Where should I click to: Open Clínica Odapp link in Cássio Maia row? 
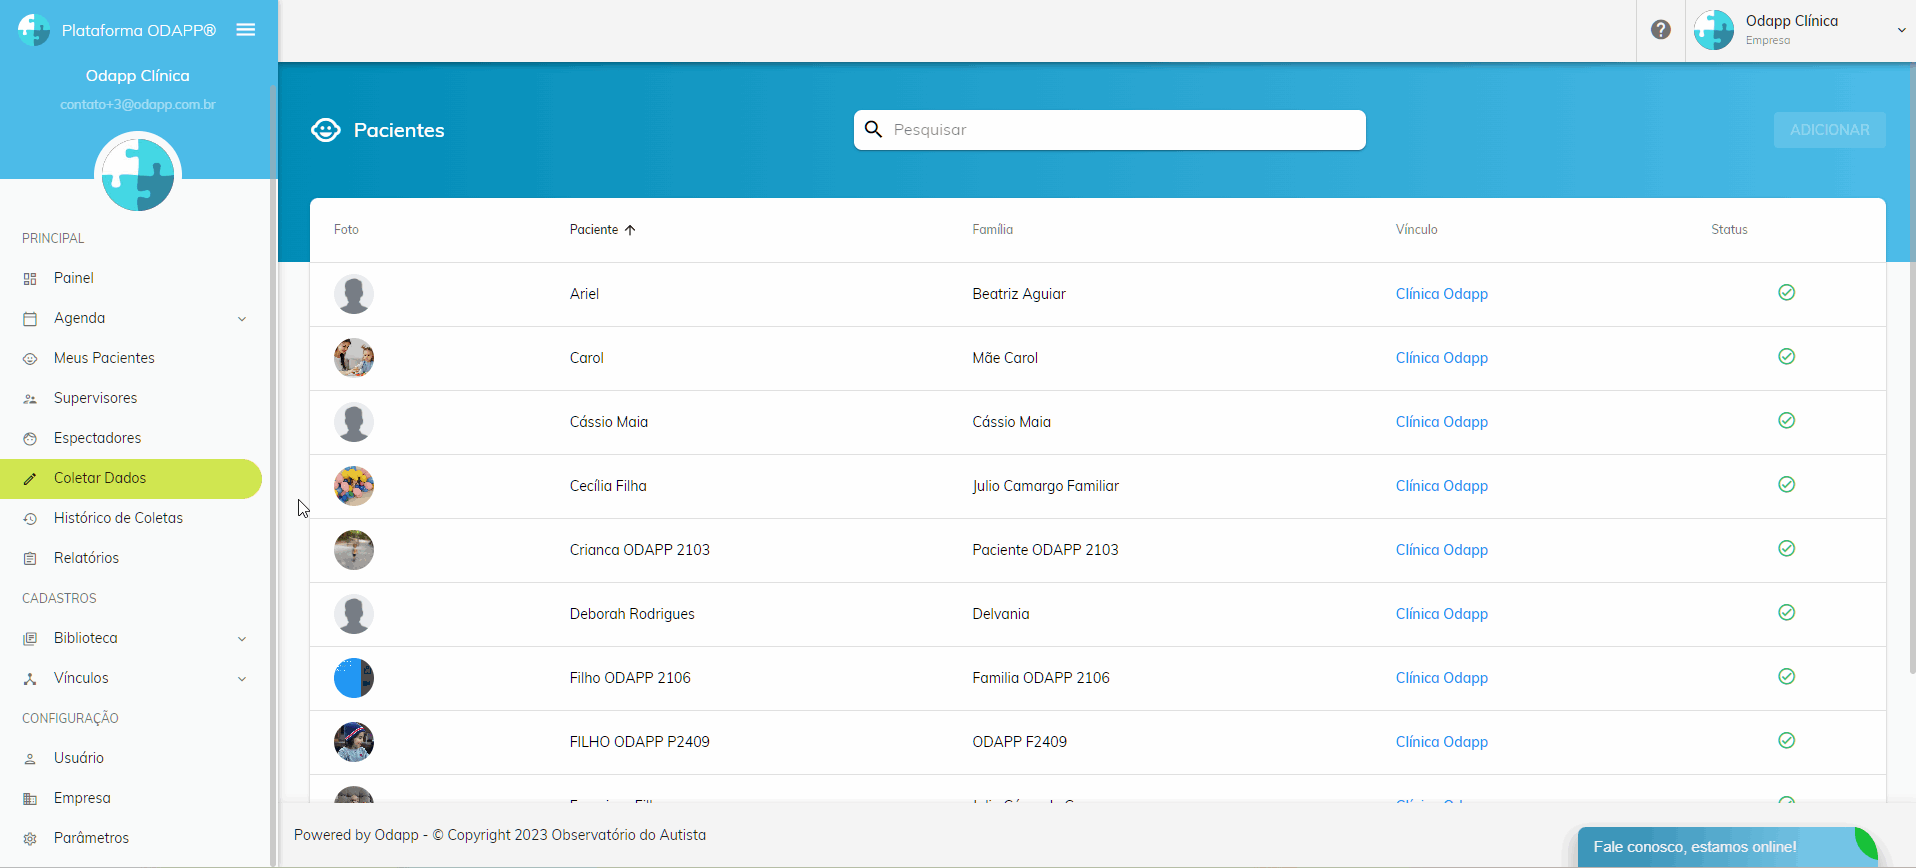tap(1441, 422)
